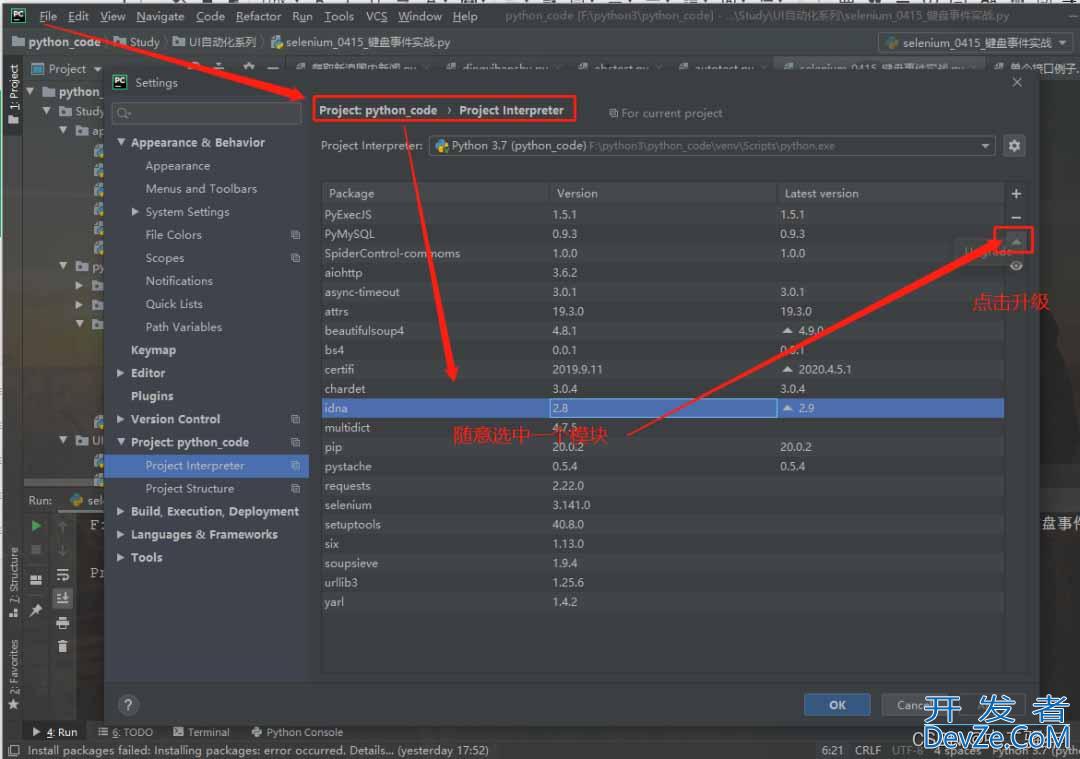Open the 4: Run tool window tab

55,732
